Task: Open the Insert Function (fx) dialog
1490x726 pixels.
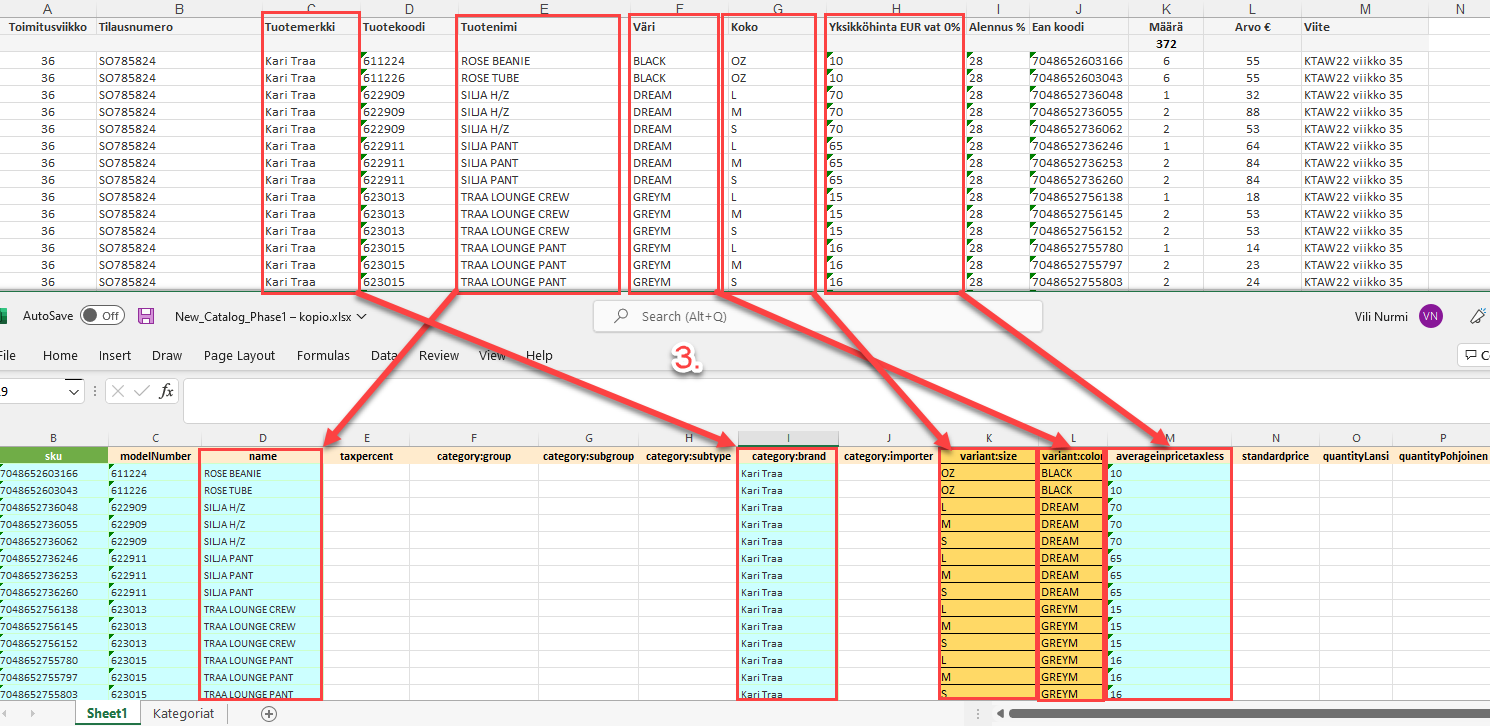Action: pos(166,390)
